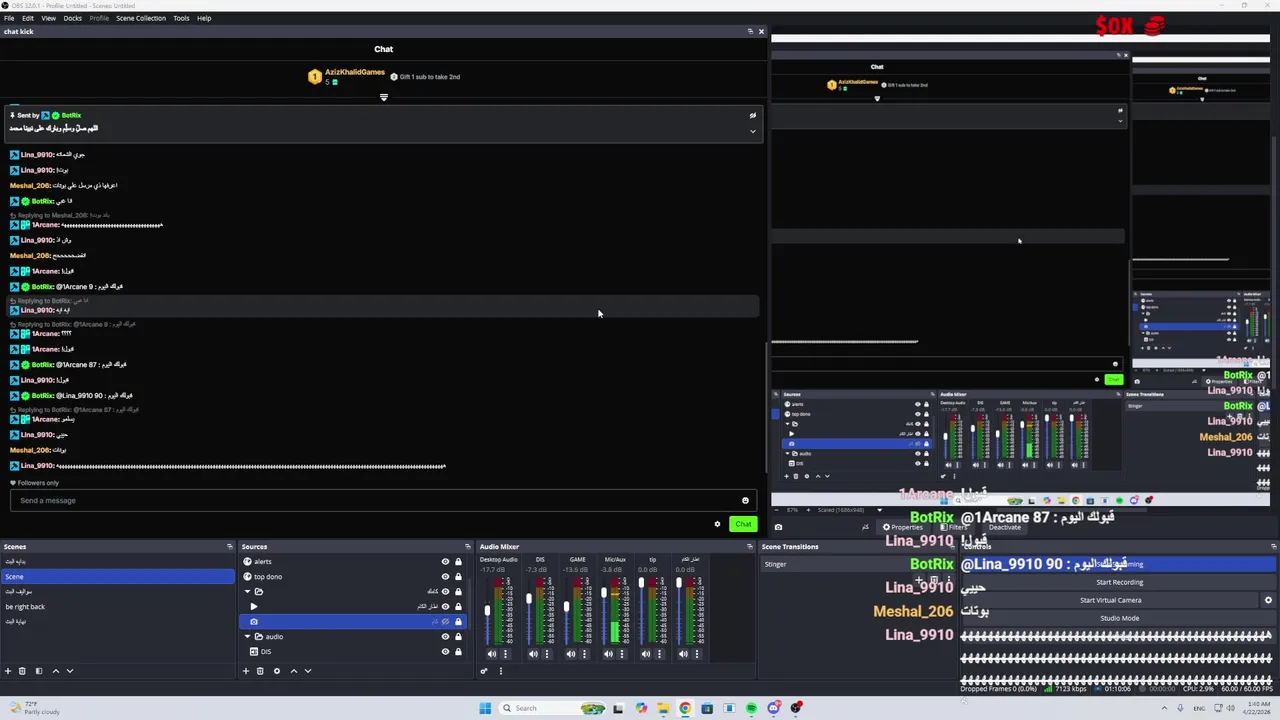Open advanced audio properties gear
The image size is (1280, 720).
(x=484, y=671)
